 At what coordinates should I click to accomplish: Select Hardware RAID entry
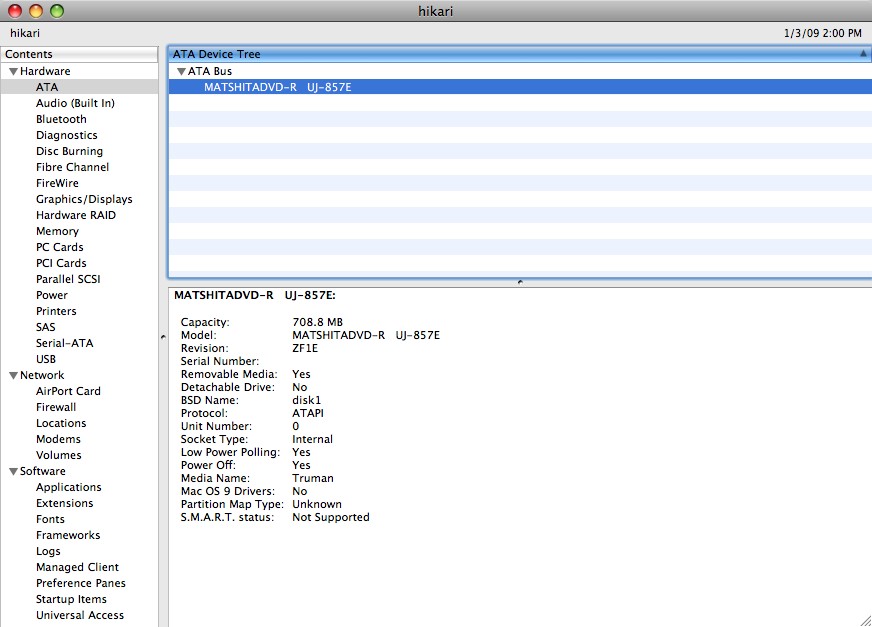pyautogui.click(x=76, y=215)
